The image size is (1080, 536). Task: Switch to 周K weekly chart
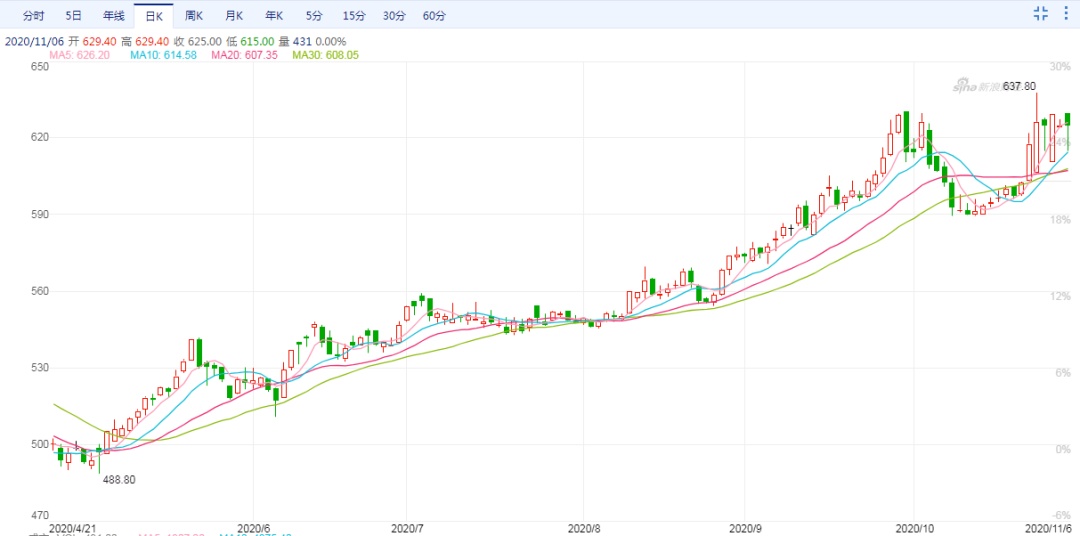tap(194, 15)
